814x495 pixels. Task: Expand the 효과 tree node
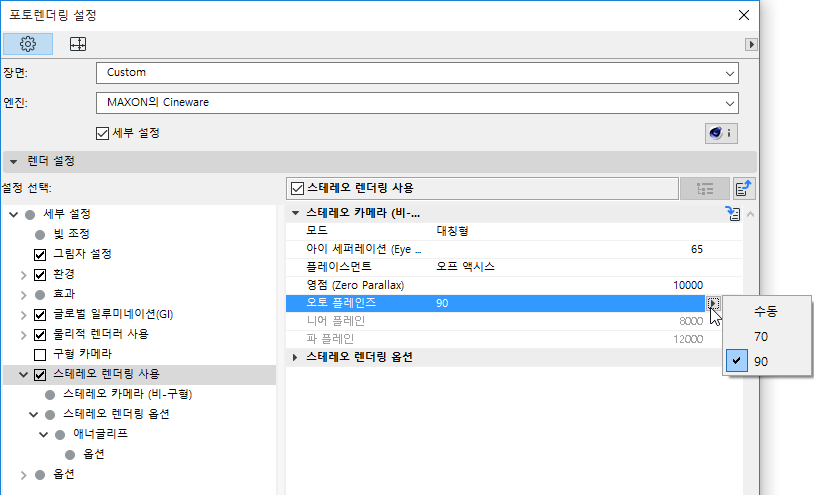[x=23, y=295]
